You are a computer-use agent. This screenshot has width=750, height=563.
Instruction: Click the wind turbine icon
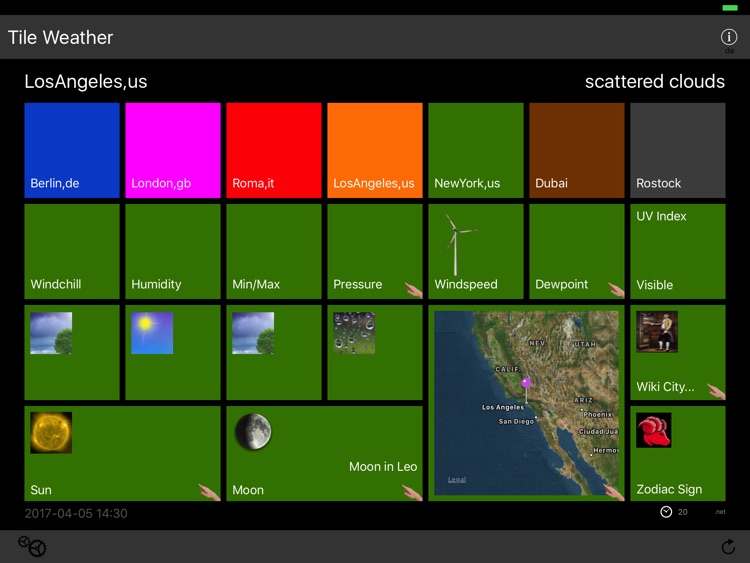tap(458, 243)
